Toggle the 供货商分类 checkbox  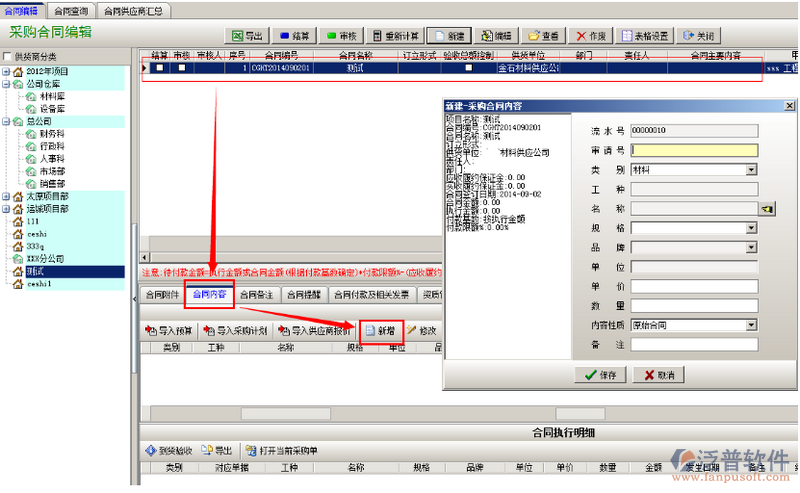tap(9, 56)
